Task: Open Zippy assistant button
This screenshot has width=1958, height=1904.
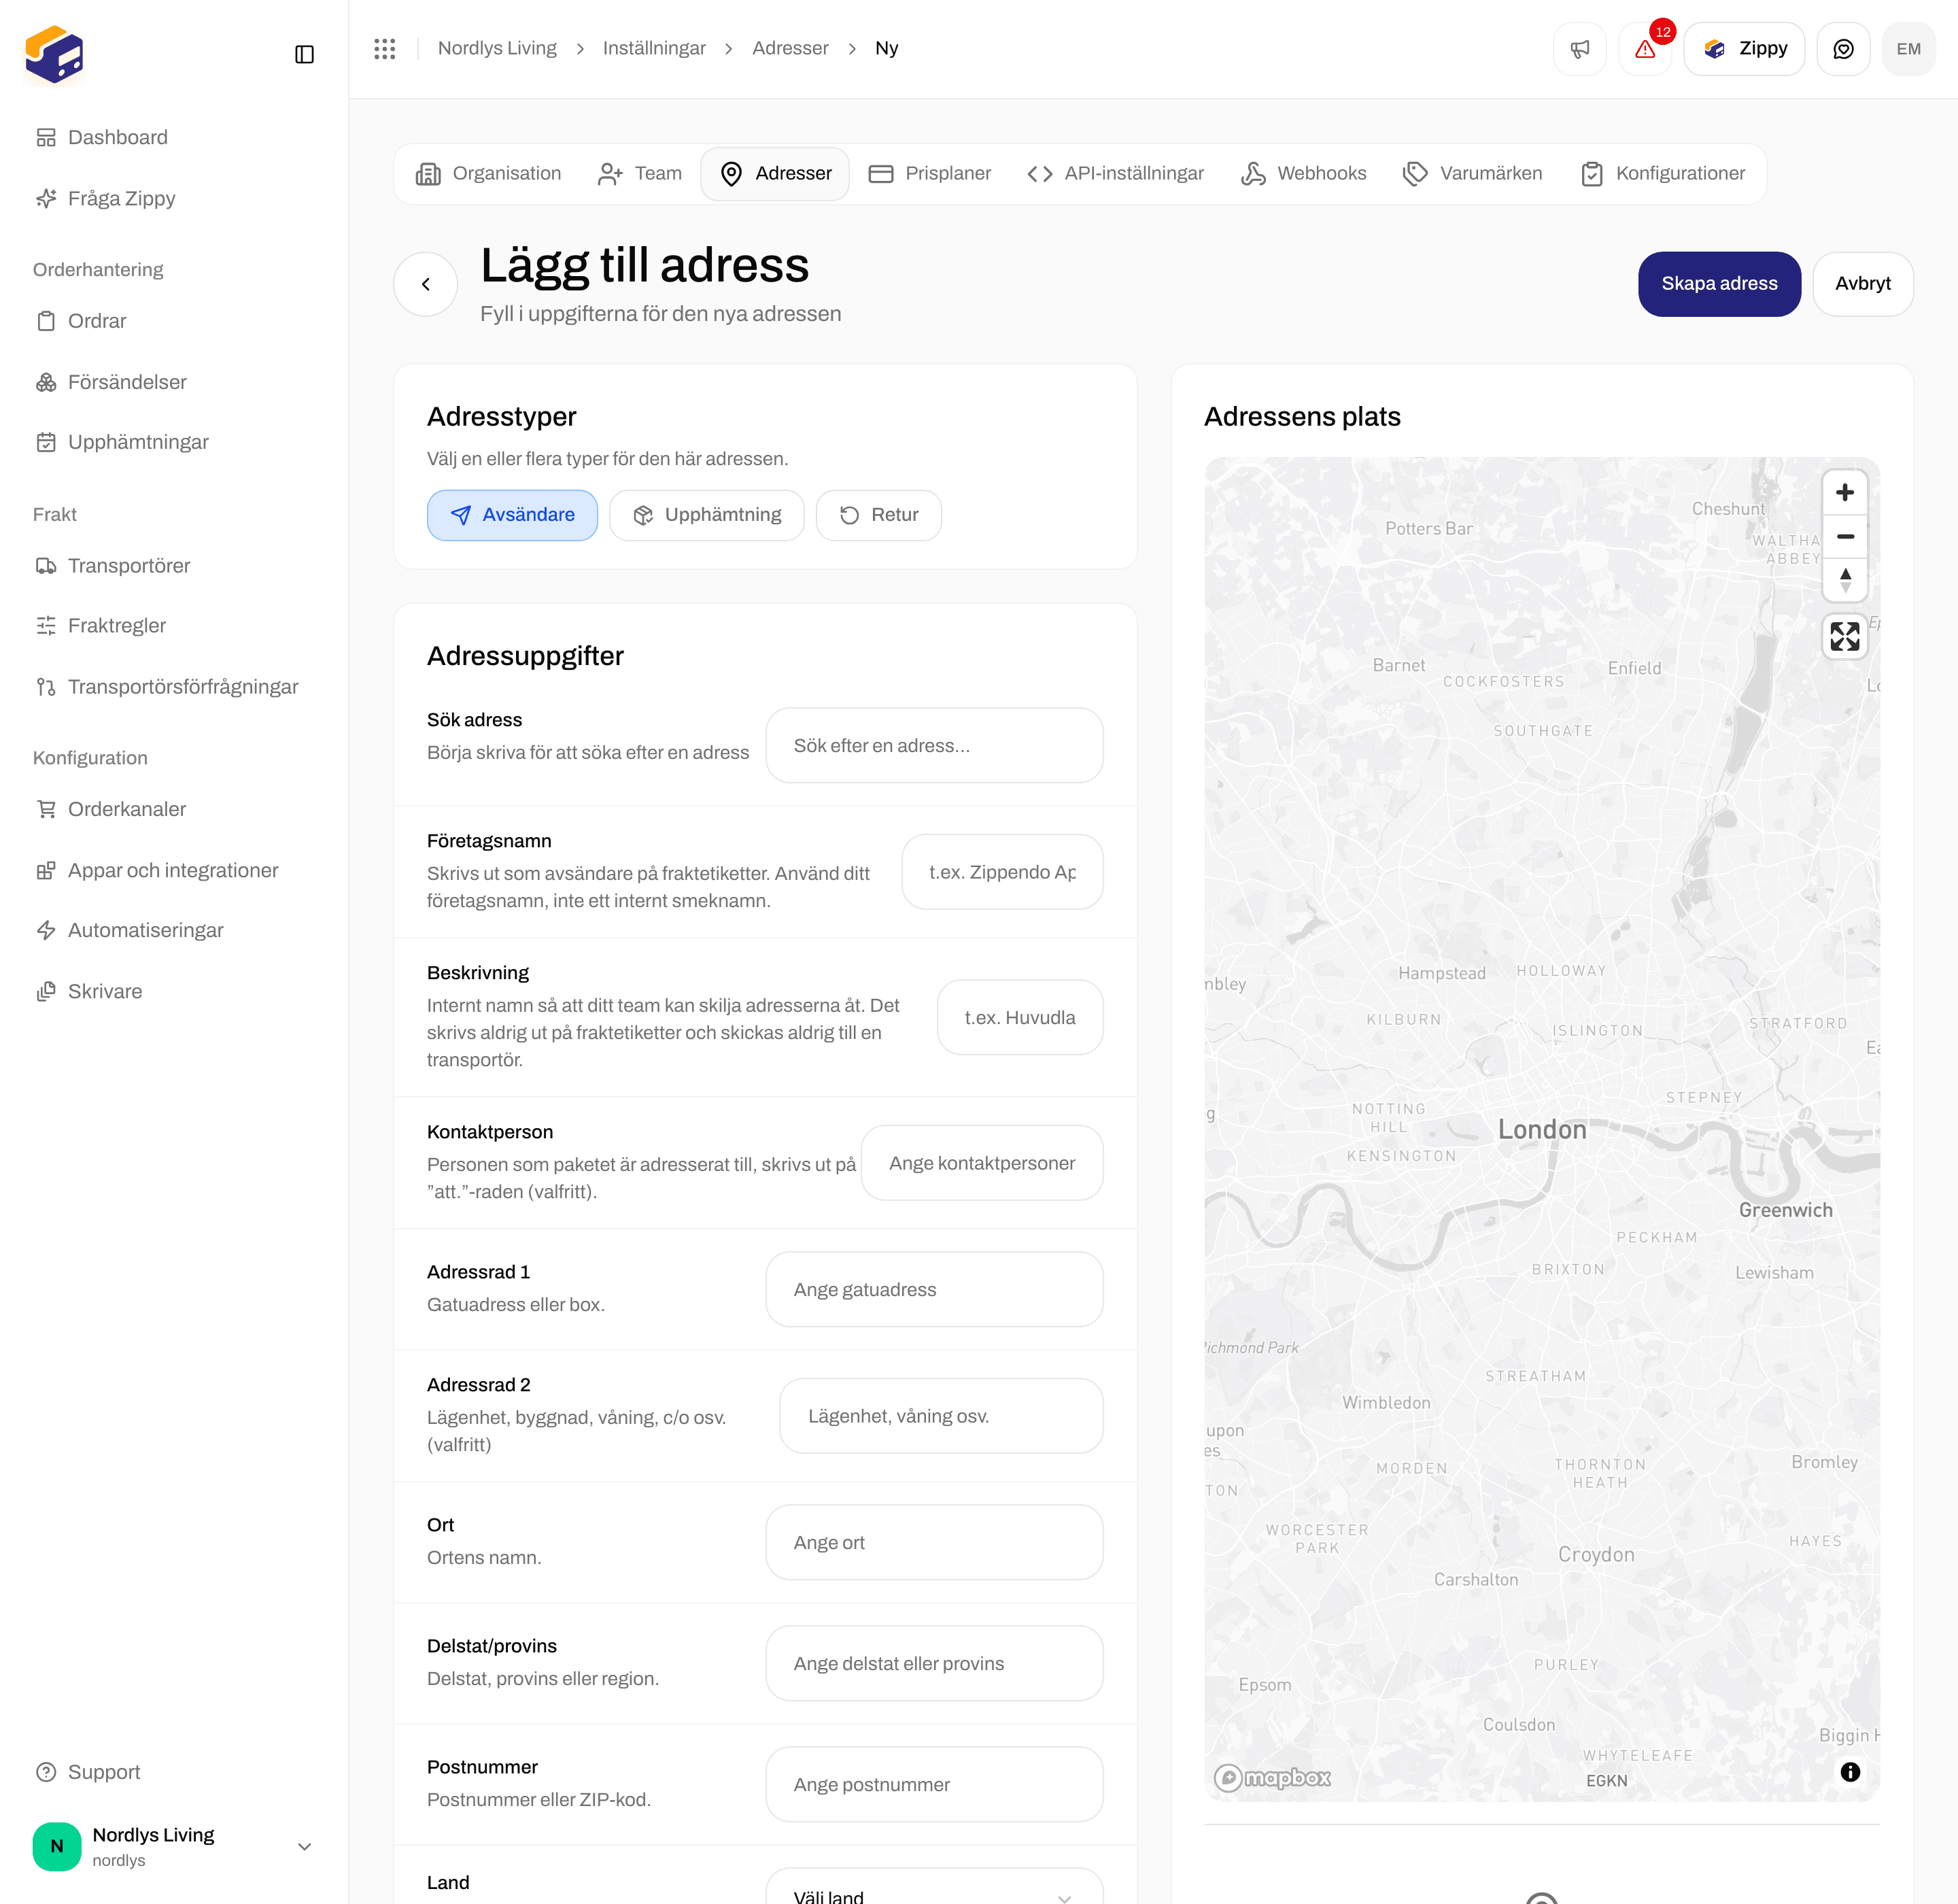Action: pos(1744,49)
